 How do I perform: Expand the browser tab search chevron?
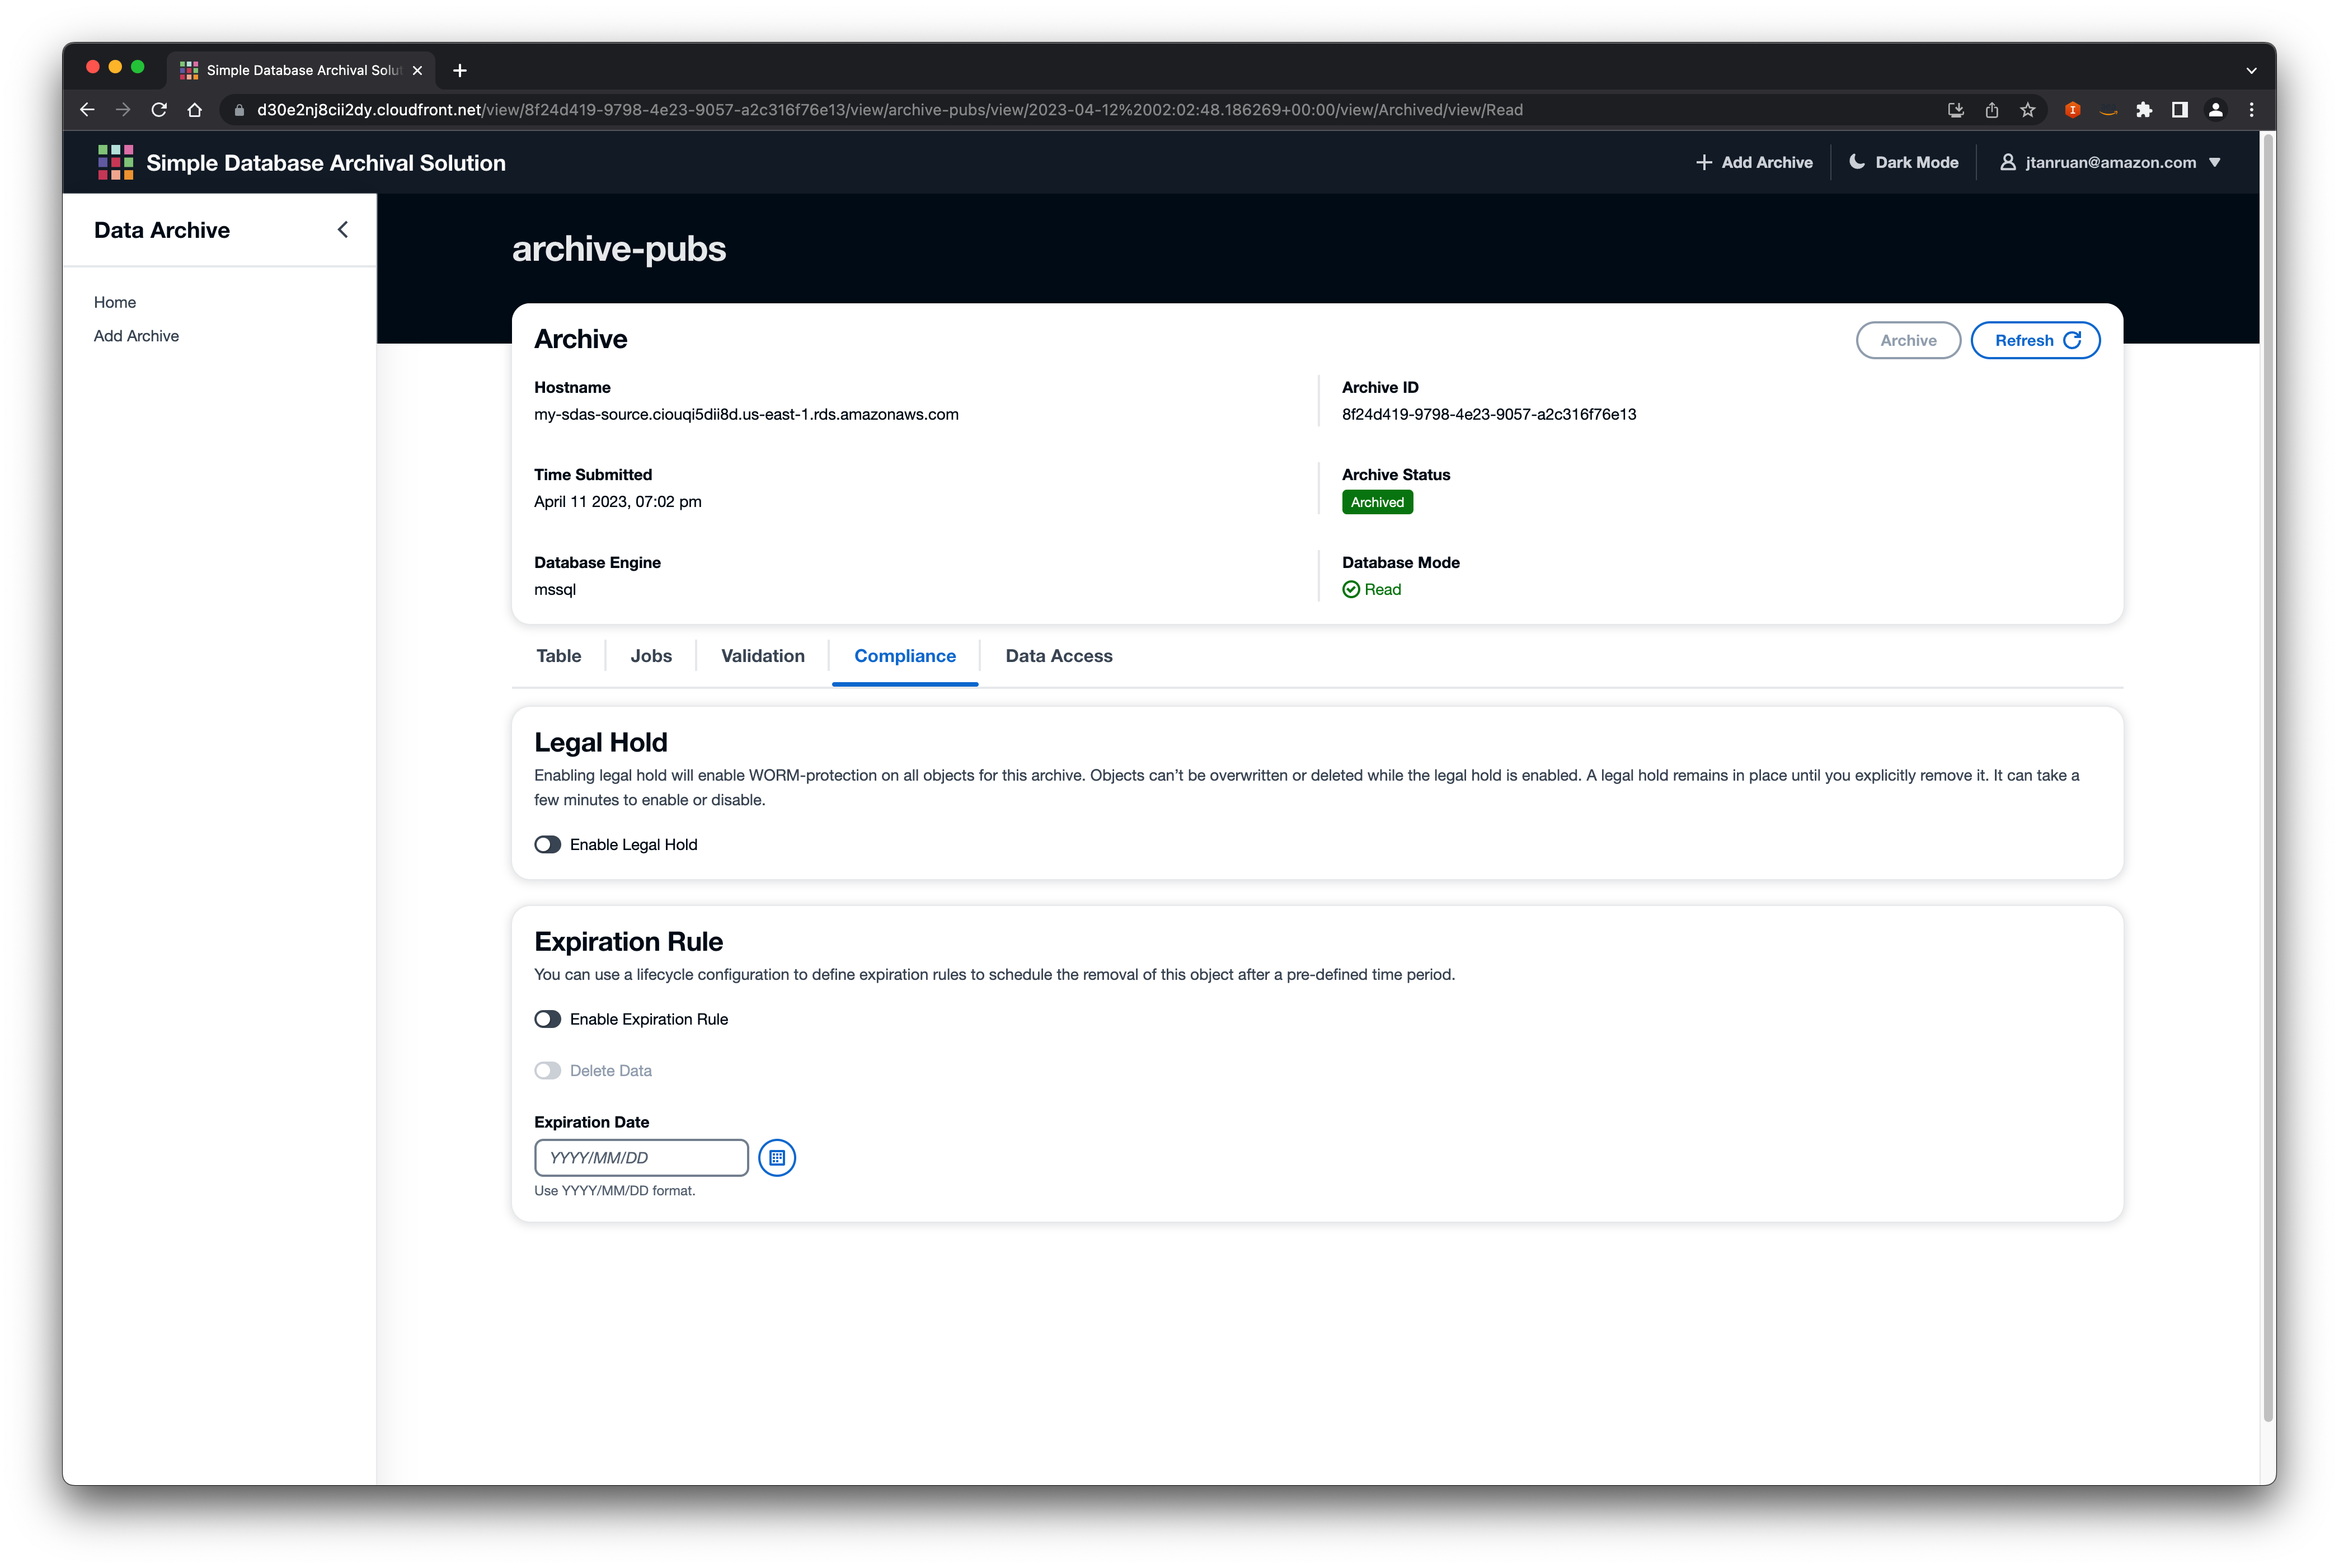2251,70
